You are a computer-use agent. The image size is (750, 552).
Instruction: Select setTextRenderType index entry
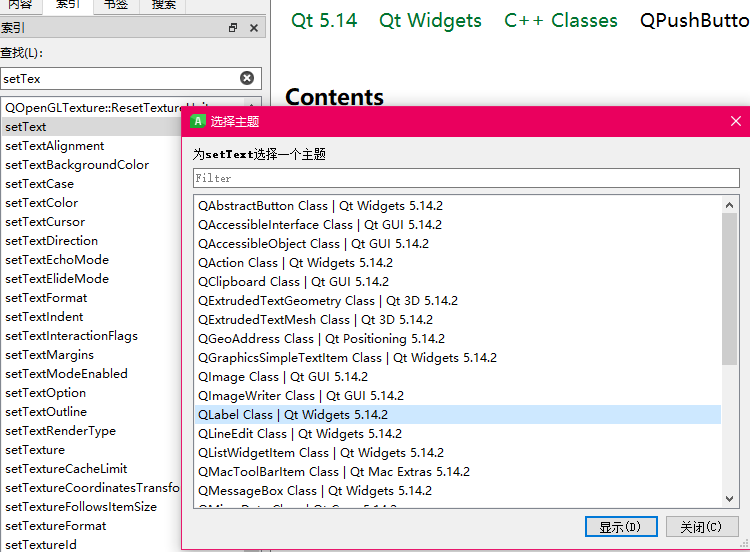(x=91, y=431)
